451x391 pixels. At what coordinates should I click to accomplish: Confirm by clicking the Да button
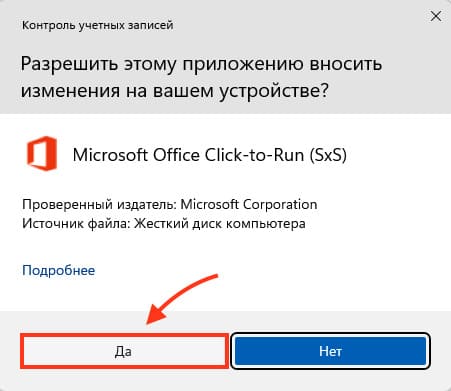[x=124, y=351]
